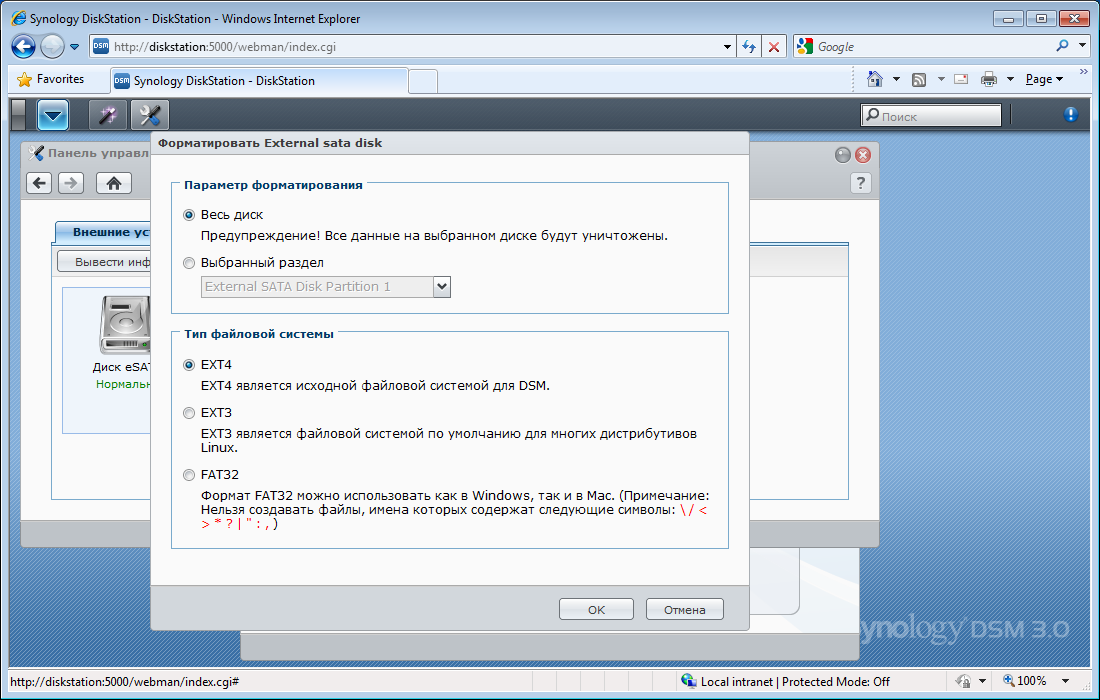Open the Favorites star button
1100x700 pixels.
(51, 79)
